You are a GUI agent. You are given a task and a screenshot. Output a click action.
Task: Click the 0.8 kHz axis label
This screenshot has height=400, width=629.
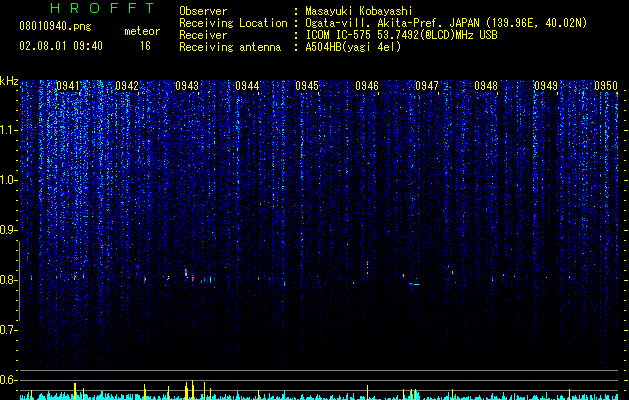[8, 280]
